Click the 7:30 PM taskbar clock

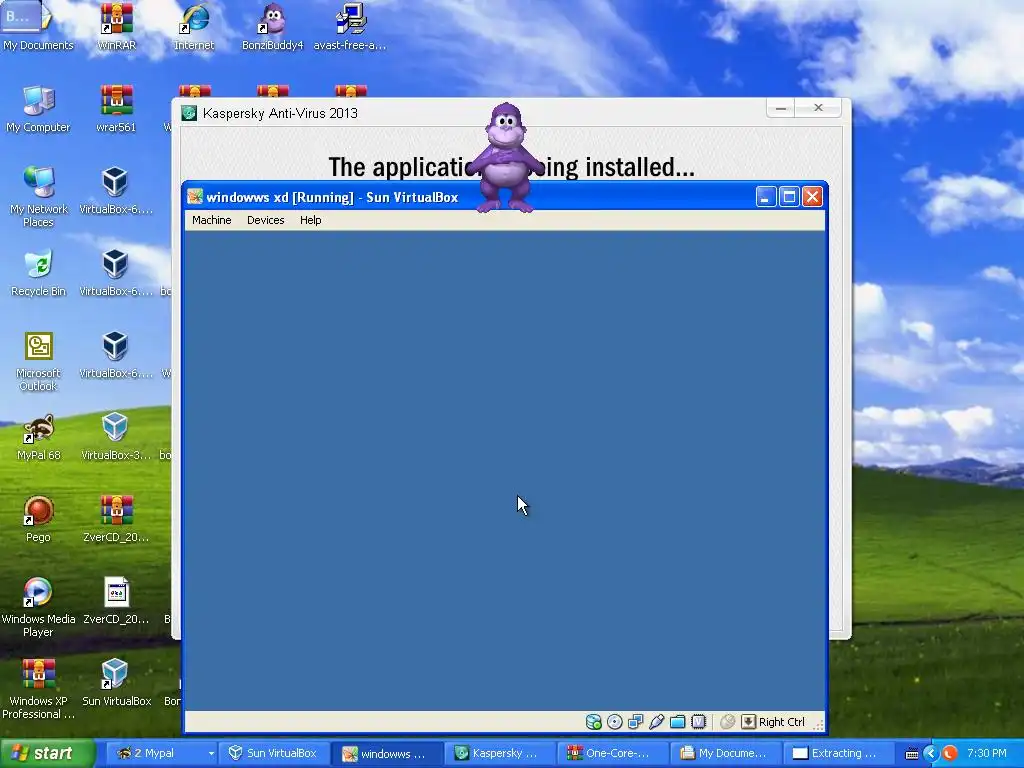click(987, 753)
